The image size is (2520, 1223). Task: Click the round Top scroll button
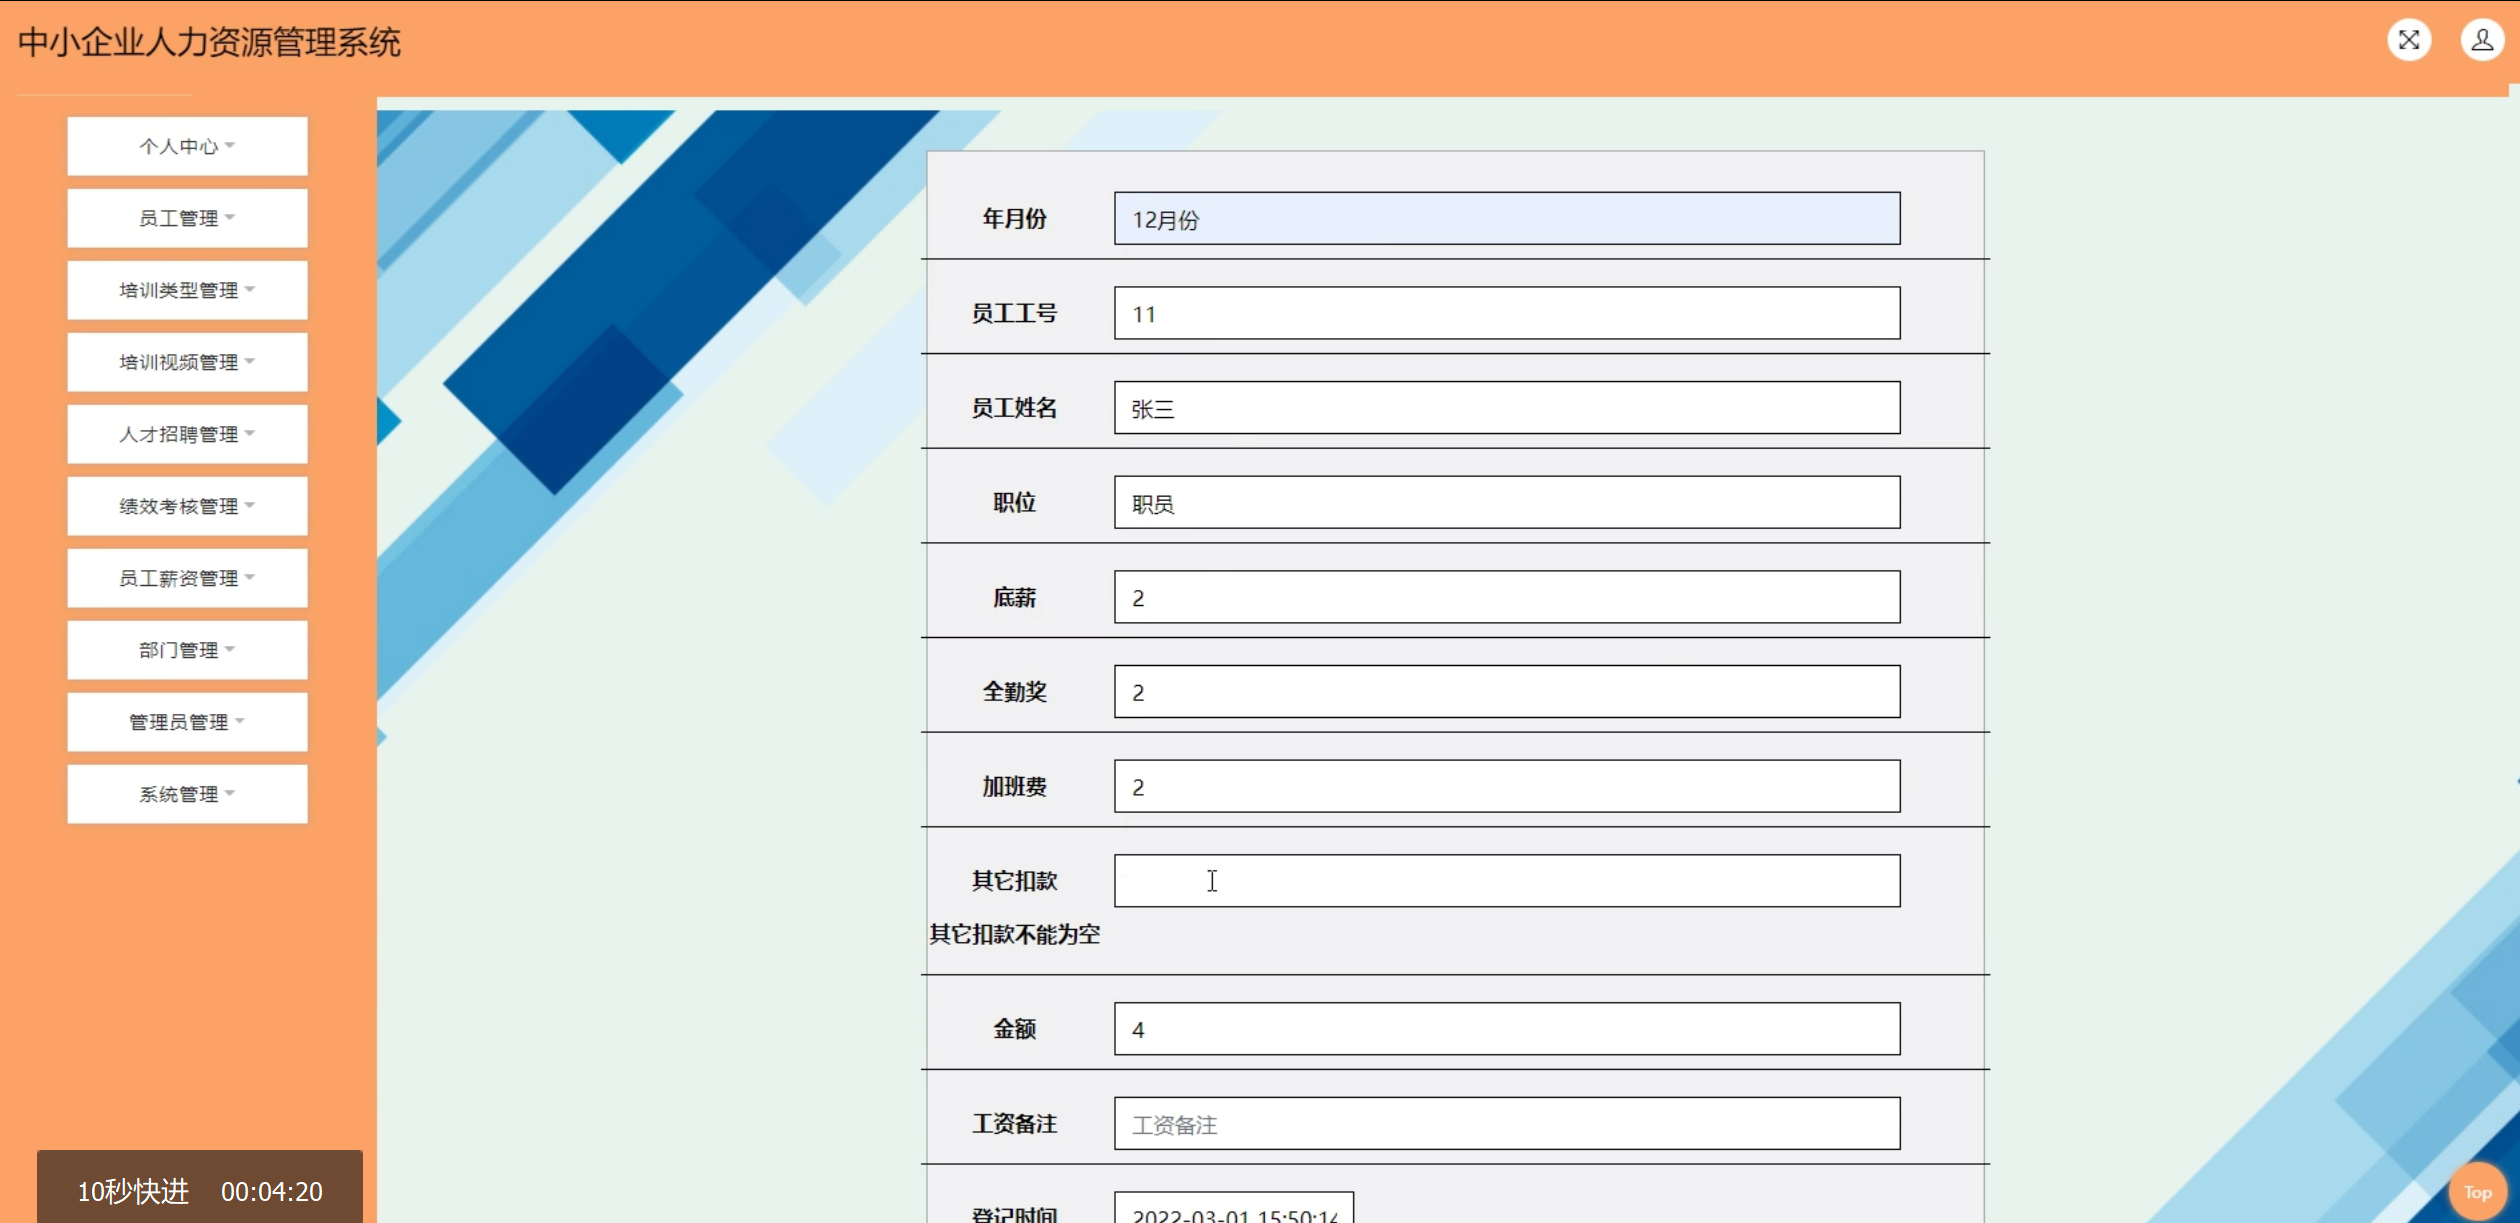[x=2476, y=1191]
